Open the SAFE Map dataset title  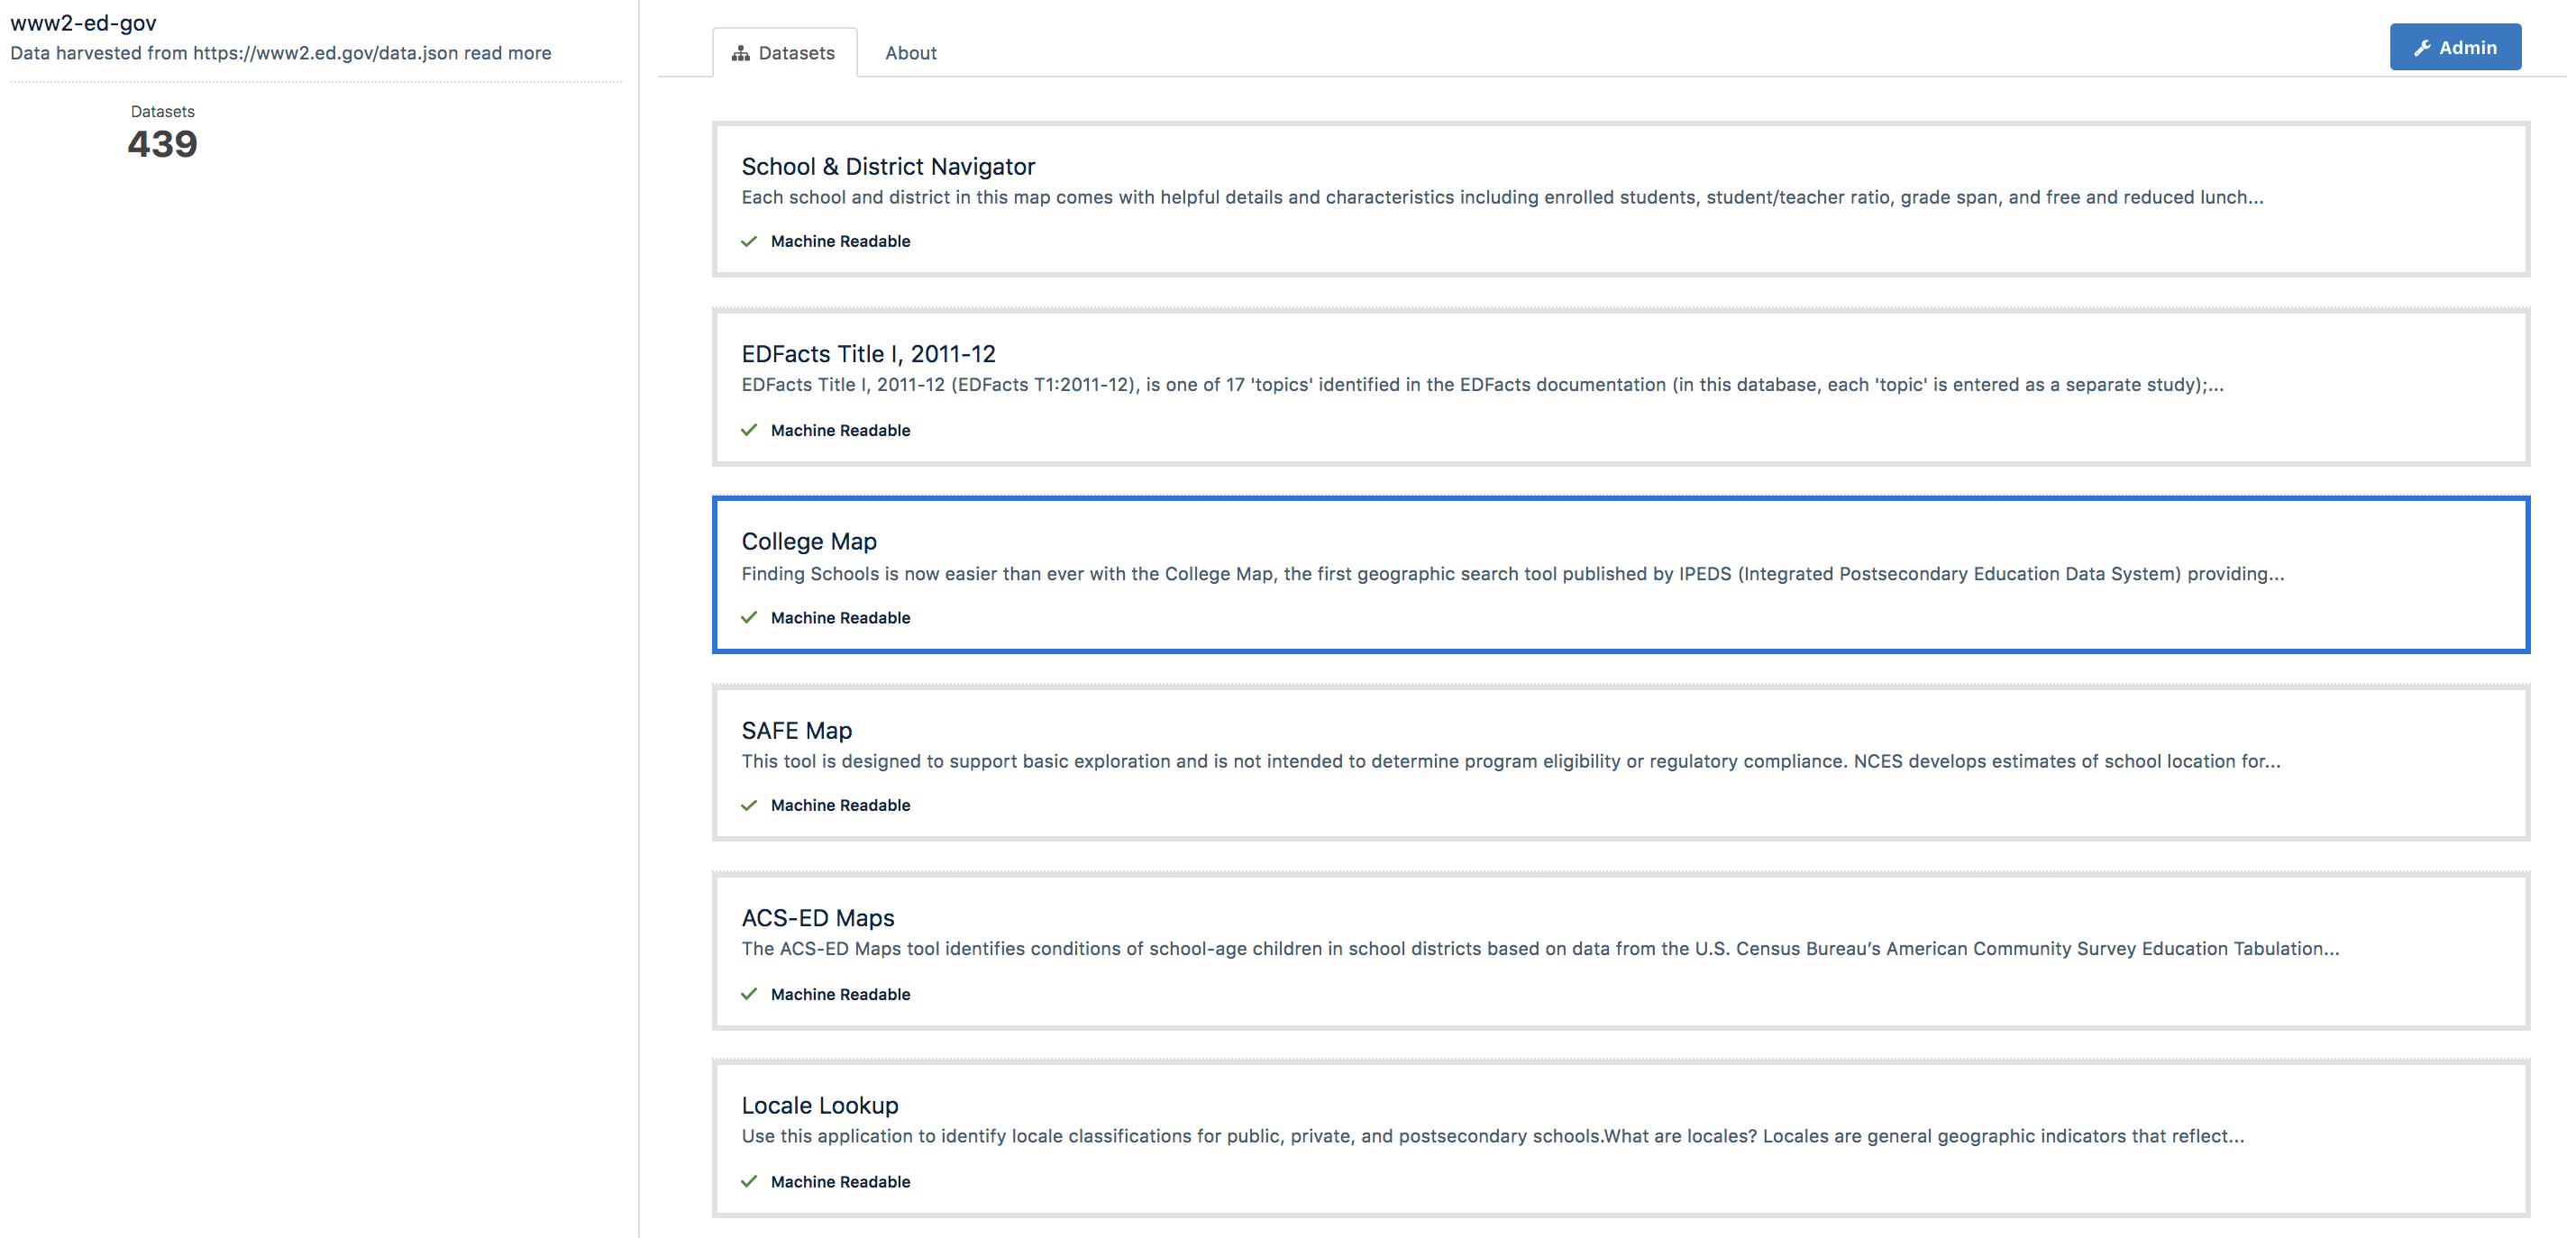(796, 730)
